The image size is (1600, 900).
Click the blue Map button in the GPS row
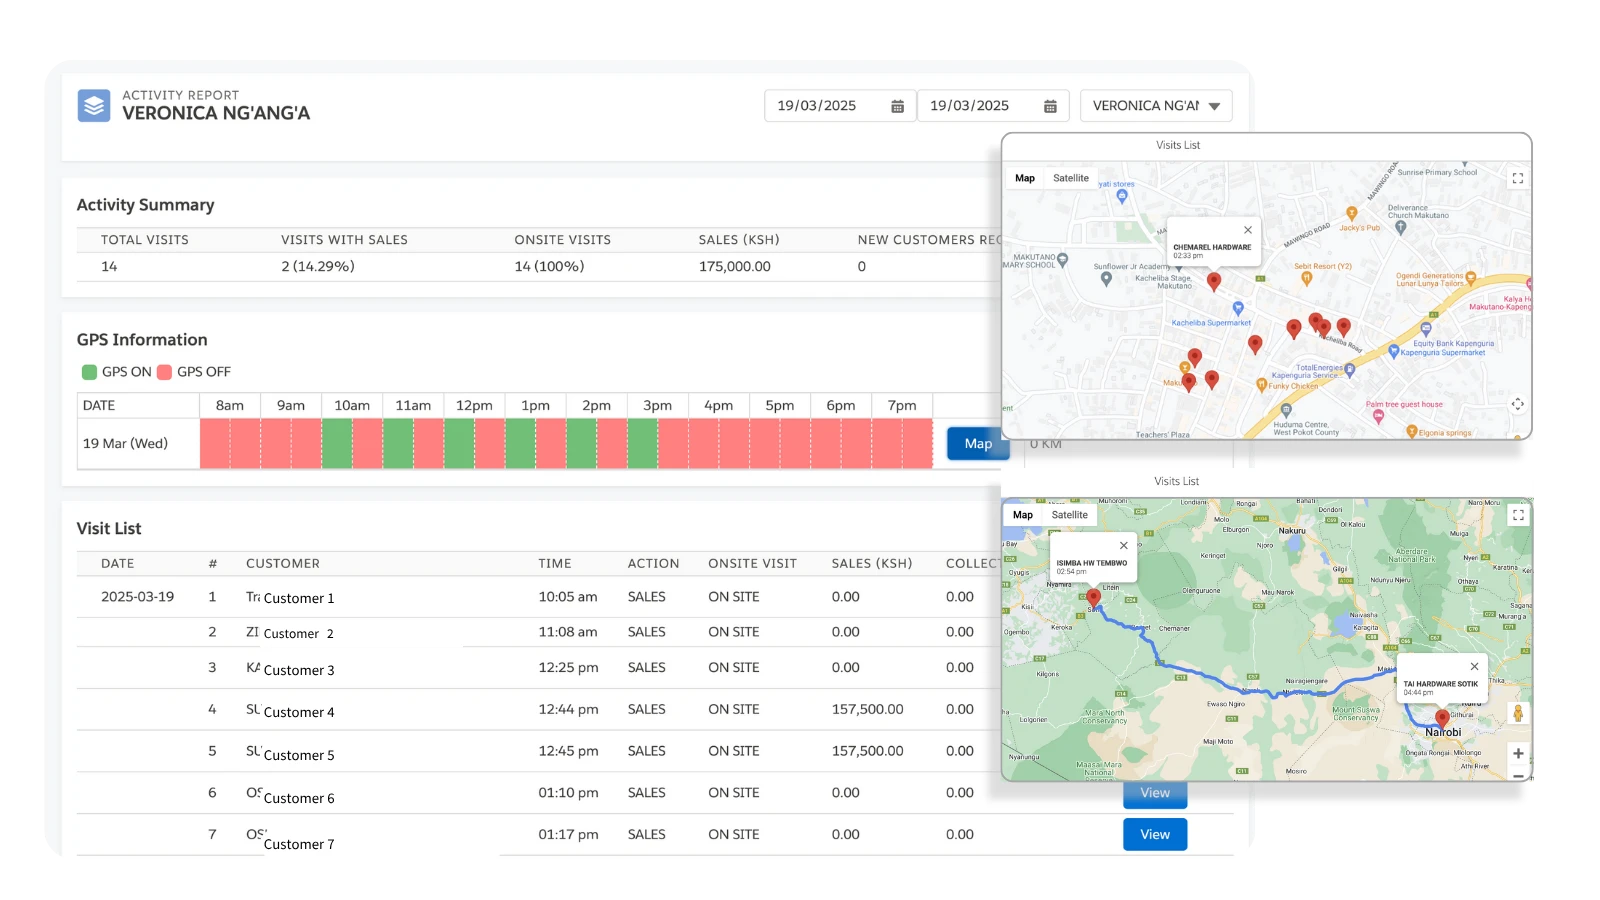tap(978, 443)
